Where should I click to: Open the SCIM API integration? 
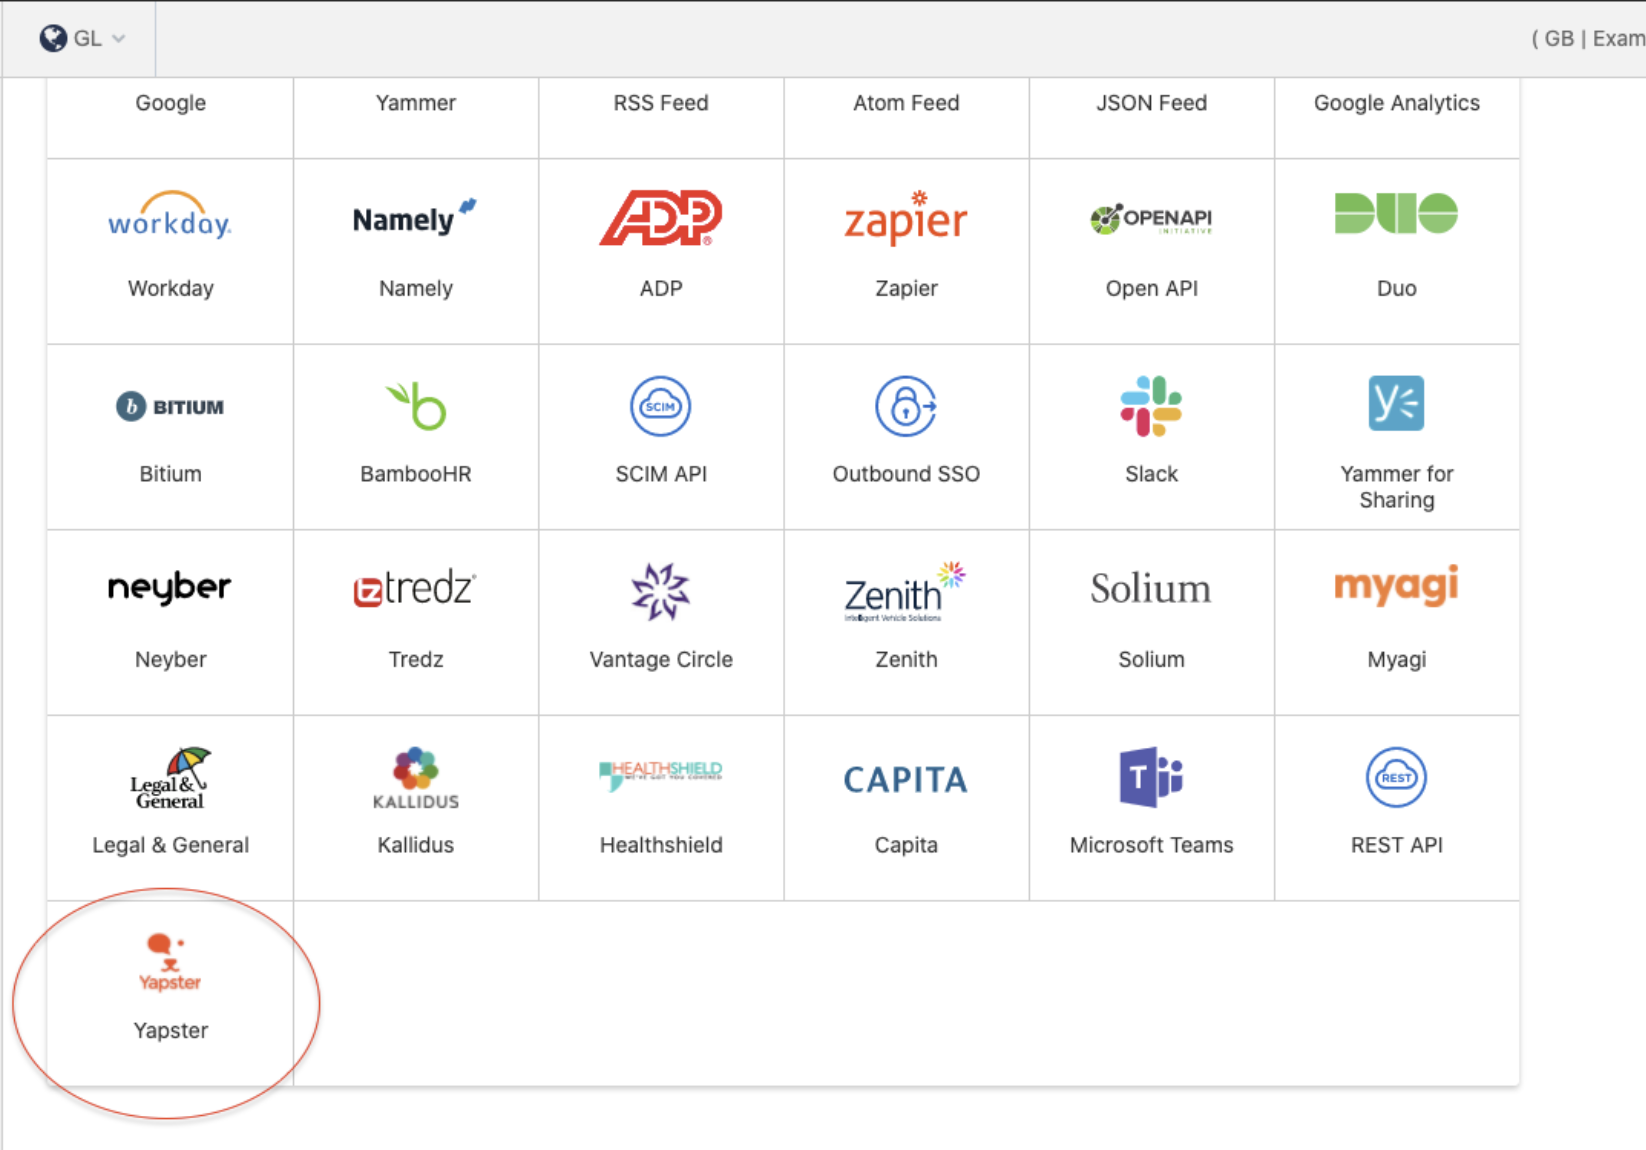coord(660,430)
